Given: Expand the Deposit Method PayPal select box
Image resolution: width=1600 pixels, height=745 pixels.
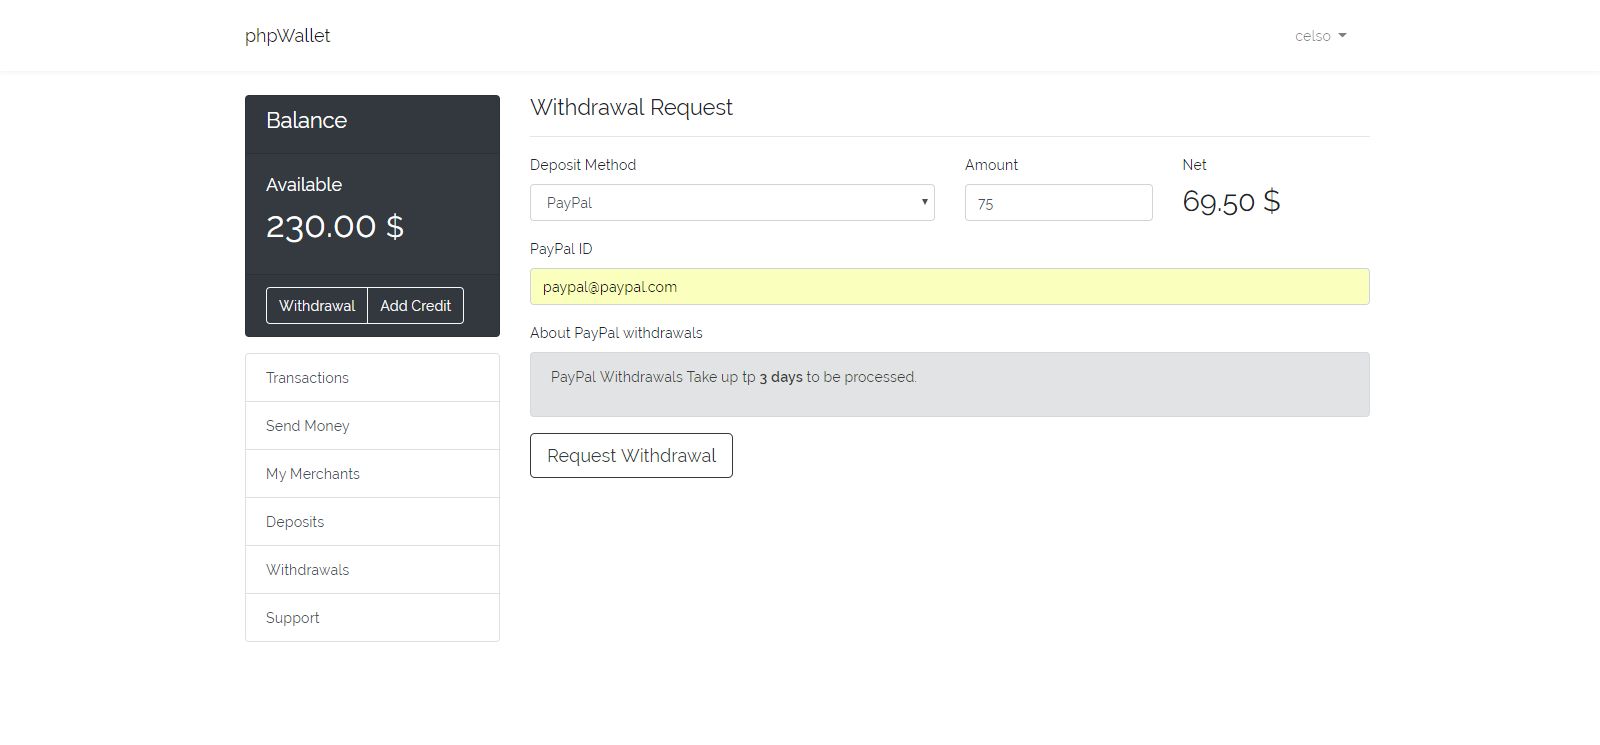Looking at the screenshot, I should pyautogui.click(x=732, y=203).
